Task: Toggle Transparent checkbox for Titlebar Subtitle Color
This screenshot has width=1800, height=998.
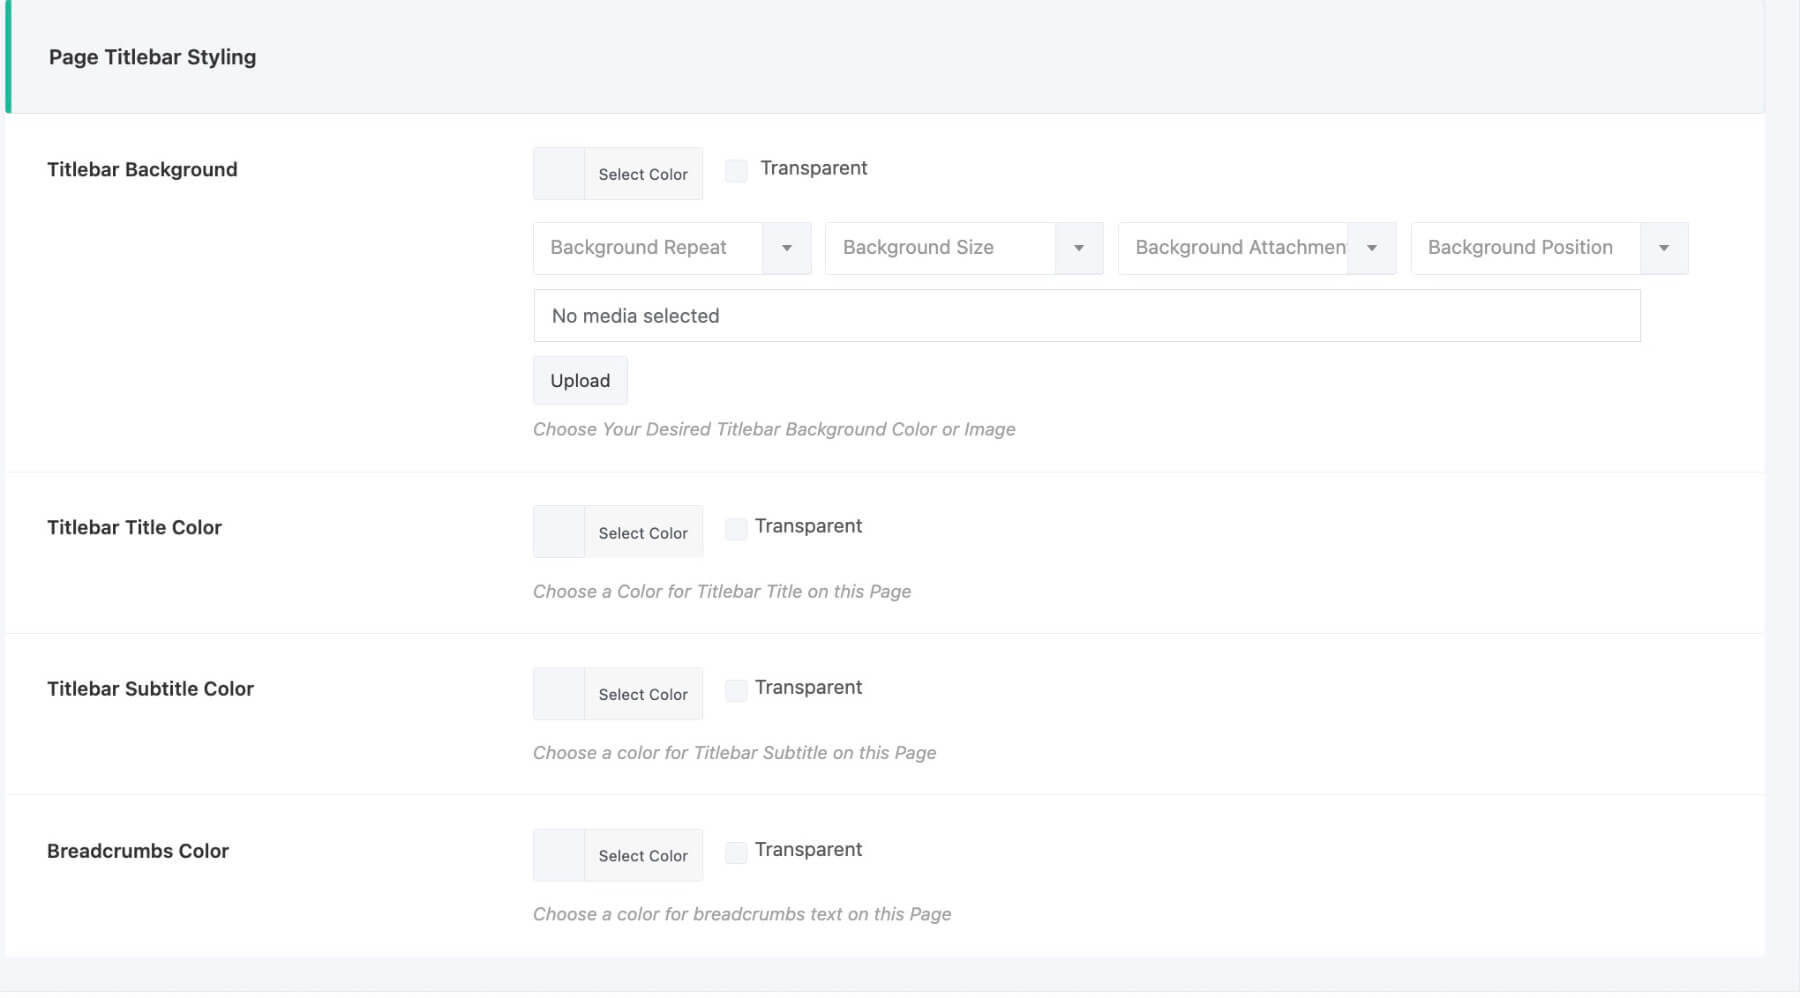Action: [x=736, y=690]
